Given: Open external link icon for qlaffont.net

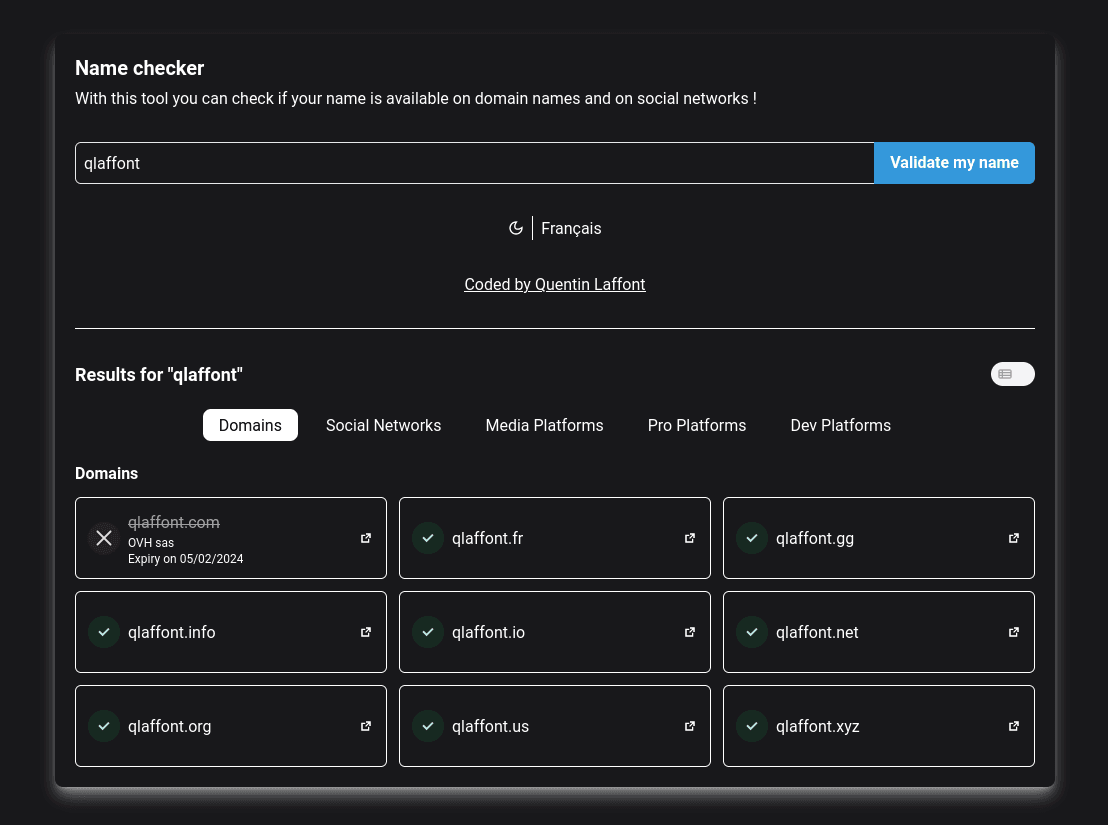Looking at the screenshot, I should (x=1014, y=632).
